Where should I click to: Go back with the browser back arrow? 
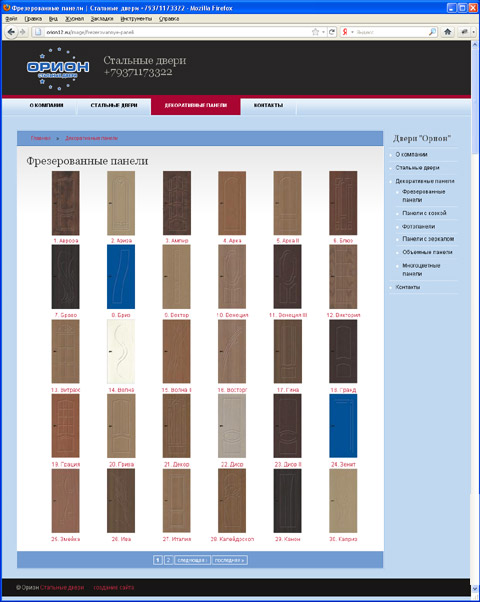[x=11, y=32]
